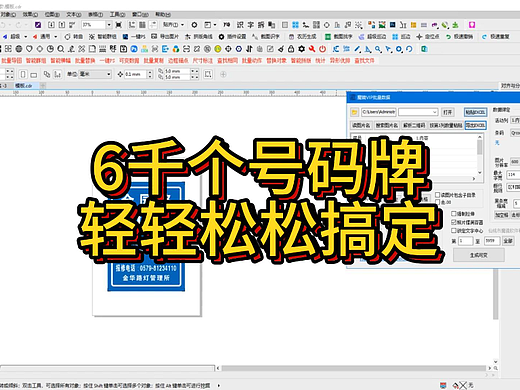Click the dark blue Ps icon in top toolbar
Image resolution: width=520 pixels, height=390 pixels.
[x=392, y=25]
